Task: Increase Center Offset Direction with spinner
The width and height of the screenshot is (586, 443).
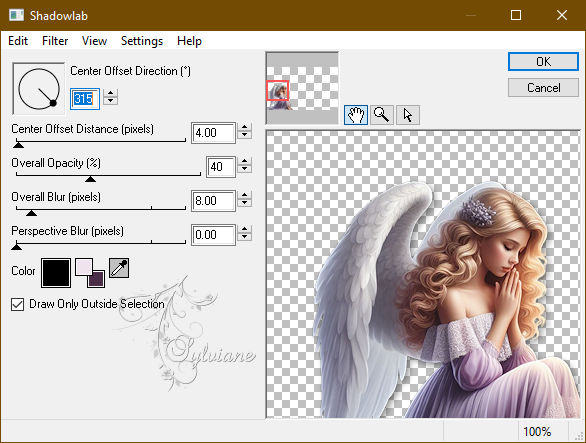Action: tap(111, 93)
